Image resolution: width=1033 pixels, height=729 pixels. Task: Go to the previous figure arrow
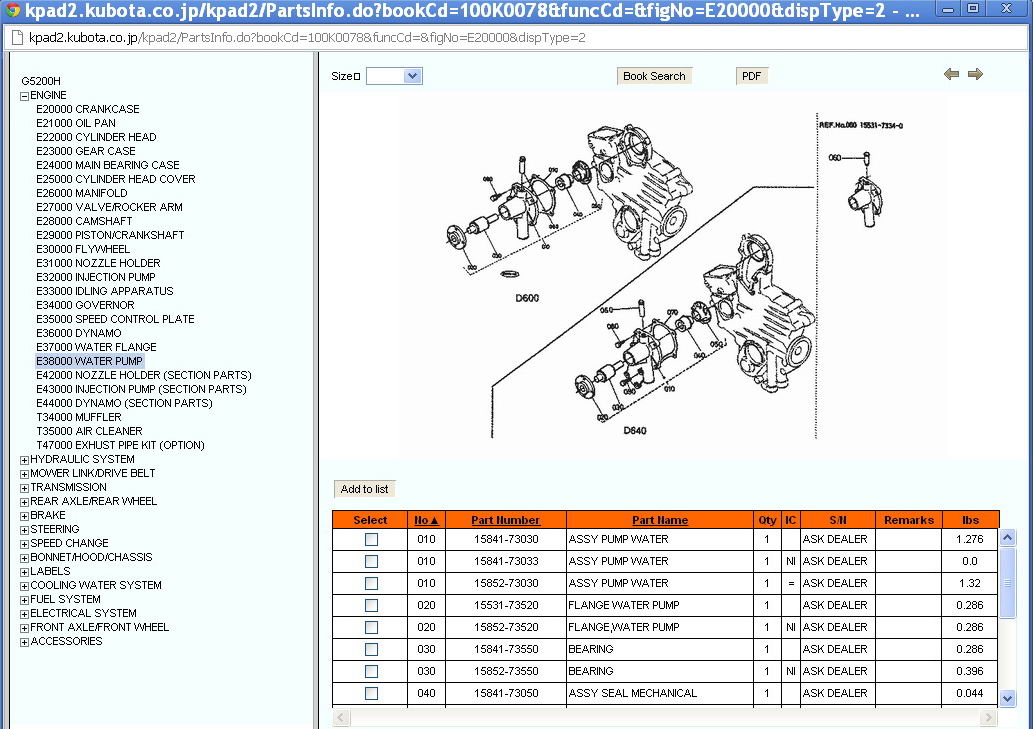(x=951, y=74)
